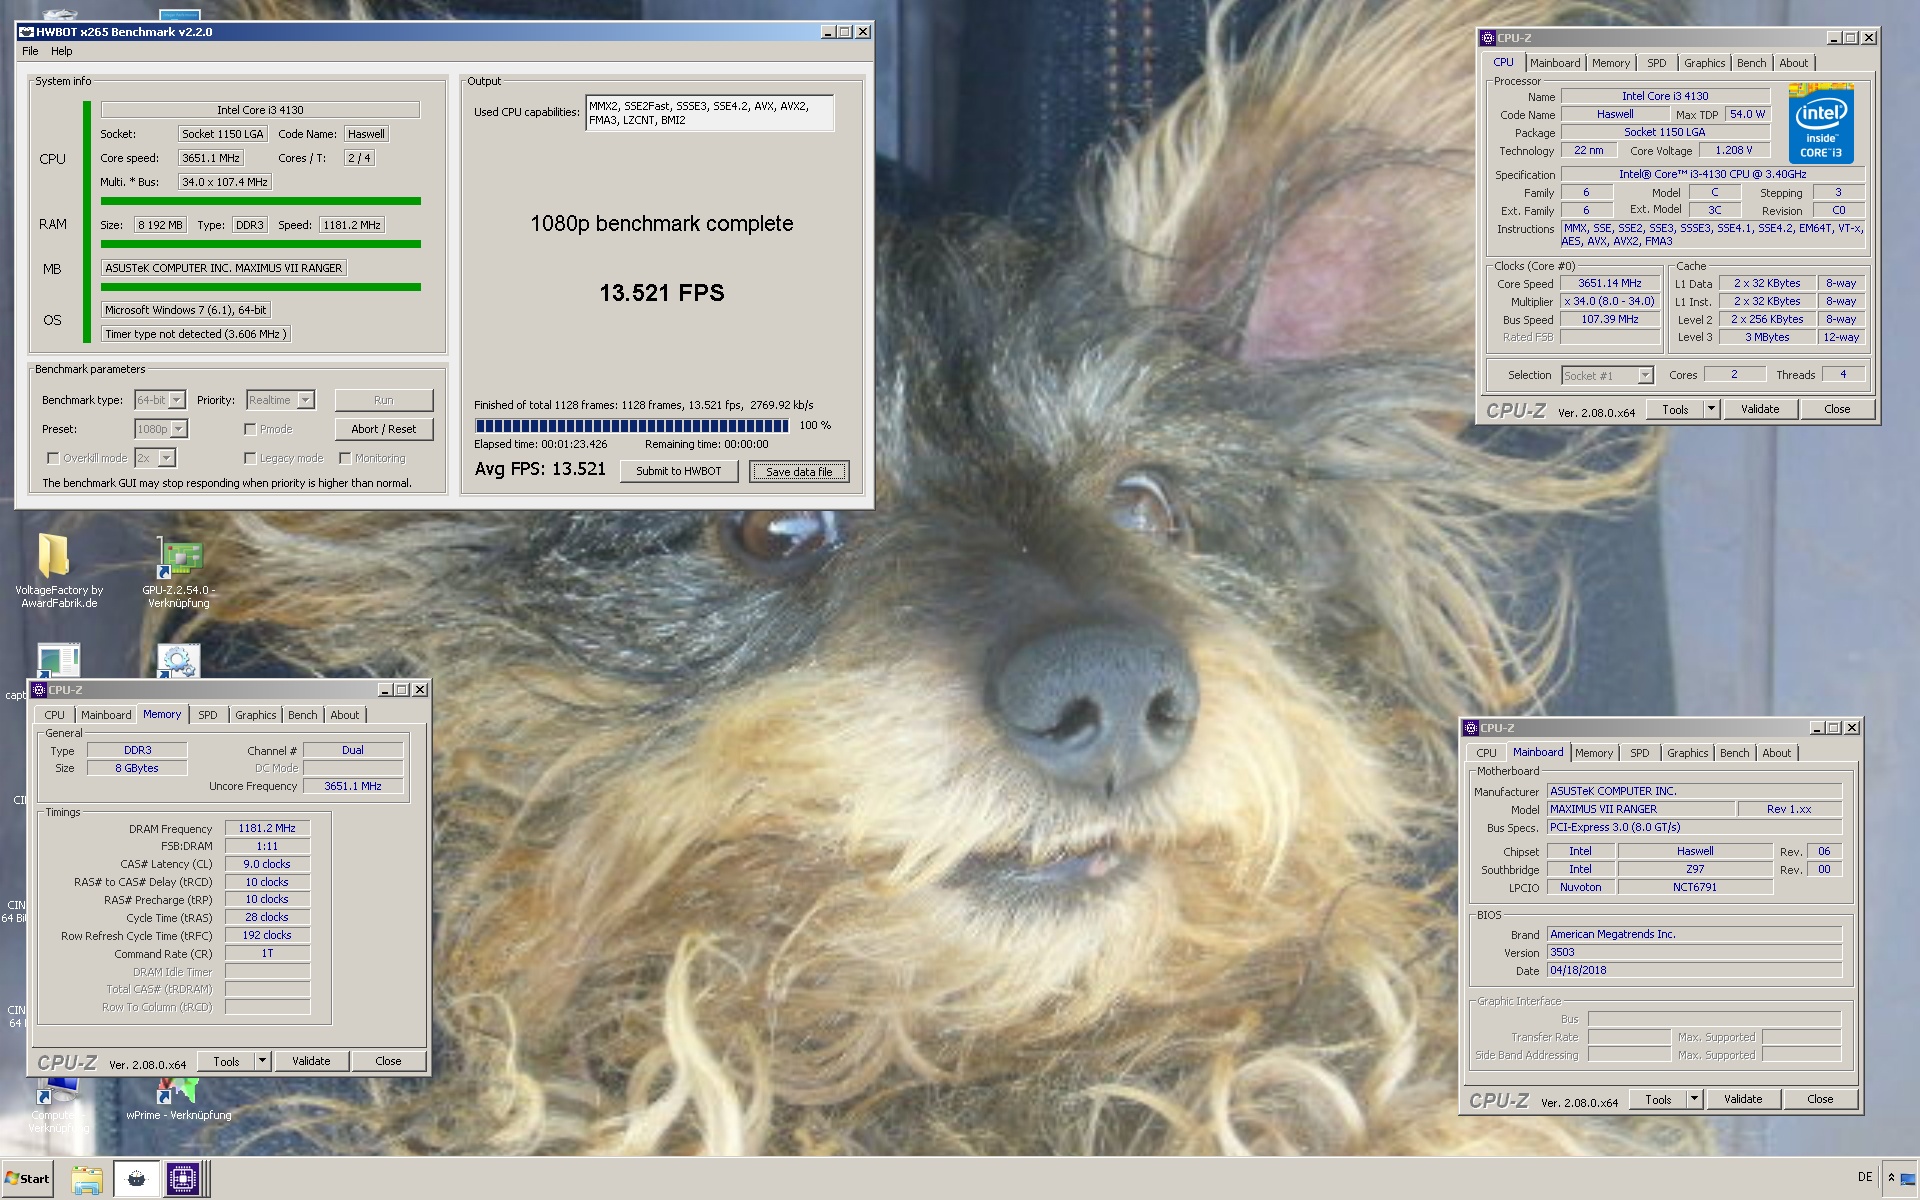1920x1200 pixels.
Task: Click the Uncore Frequency 3651.1 MHz value
Action: tap(353, 787)
